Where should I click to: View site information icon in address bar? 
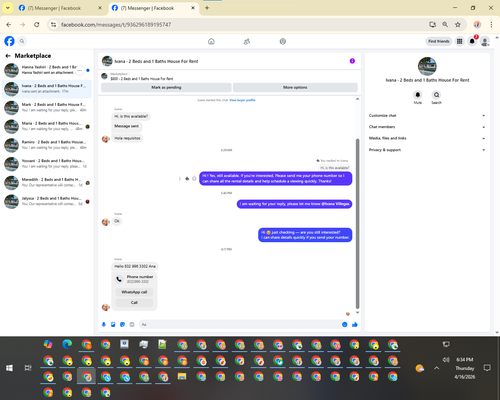(53, 24)
